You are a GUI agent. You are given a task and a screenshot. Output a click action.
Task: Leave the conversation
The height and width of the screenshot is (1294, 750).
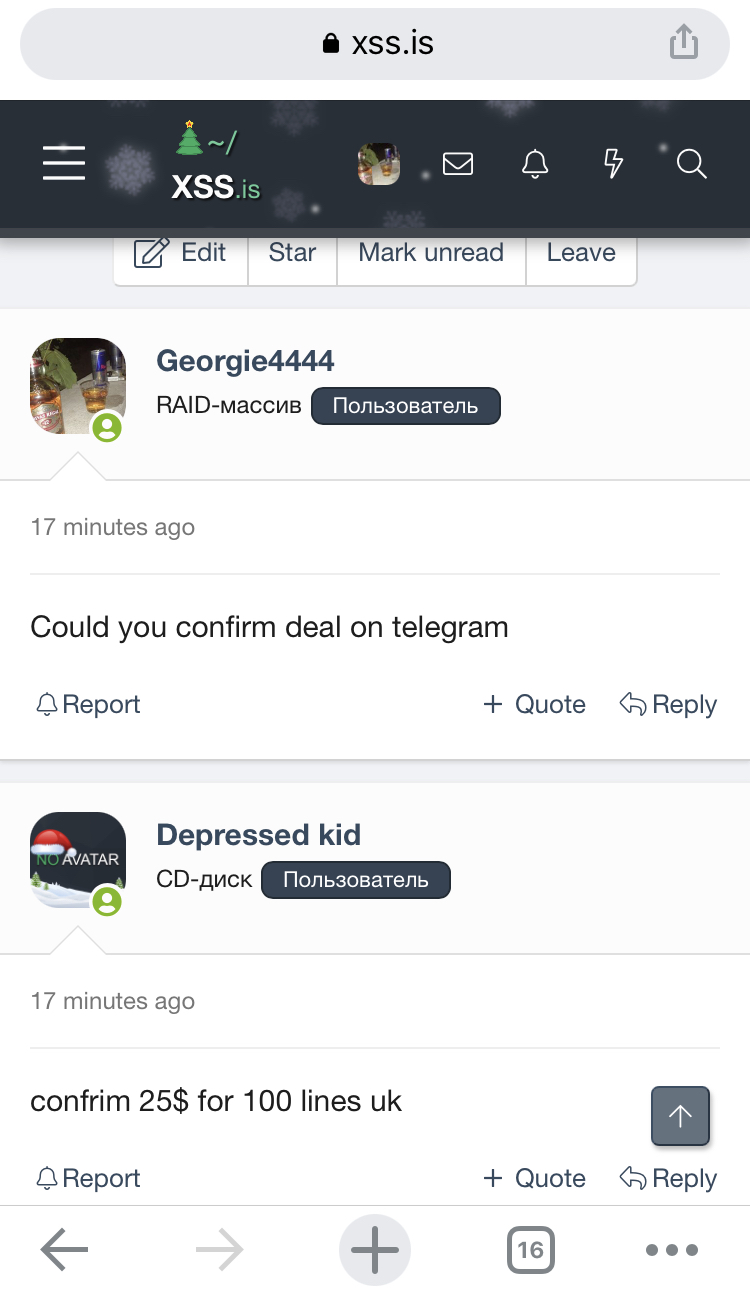(x=580, y=254)
